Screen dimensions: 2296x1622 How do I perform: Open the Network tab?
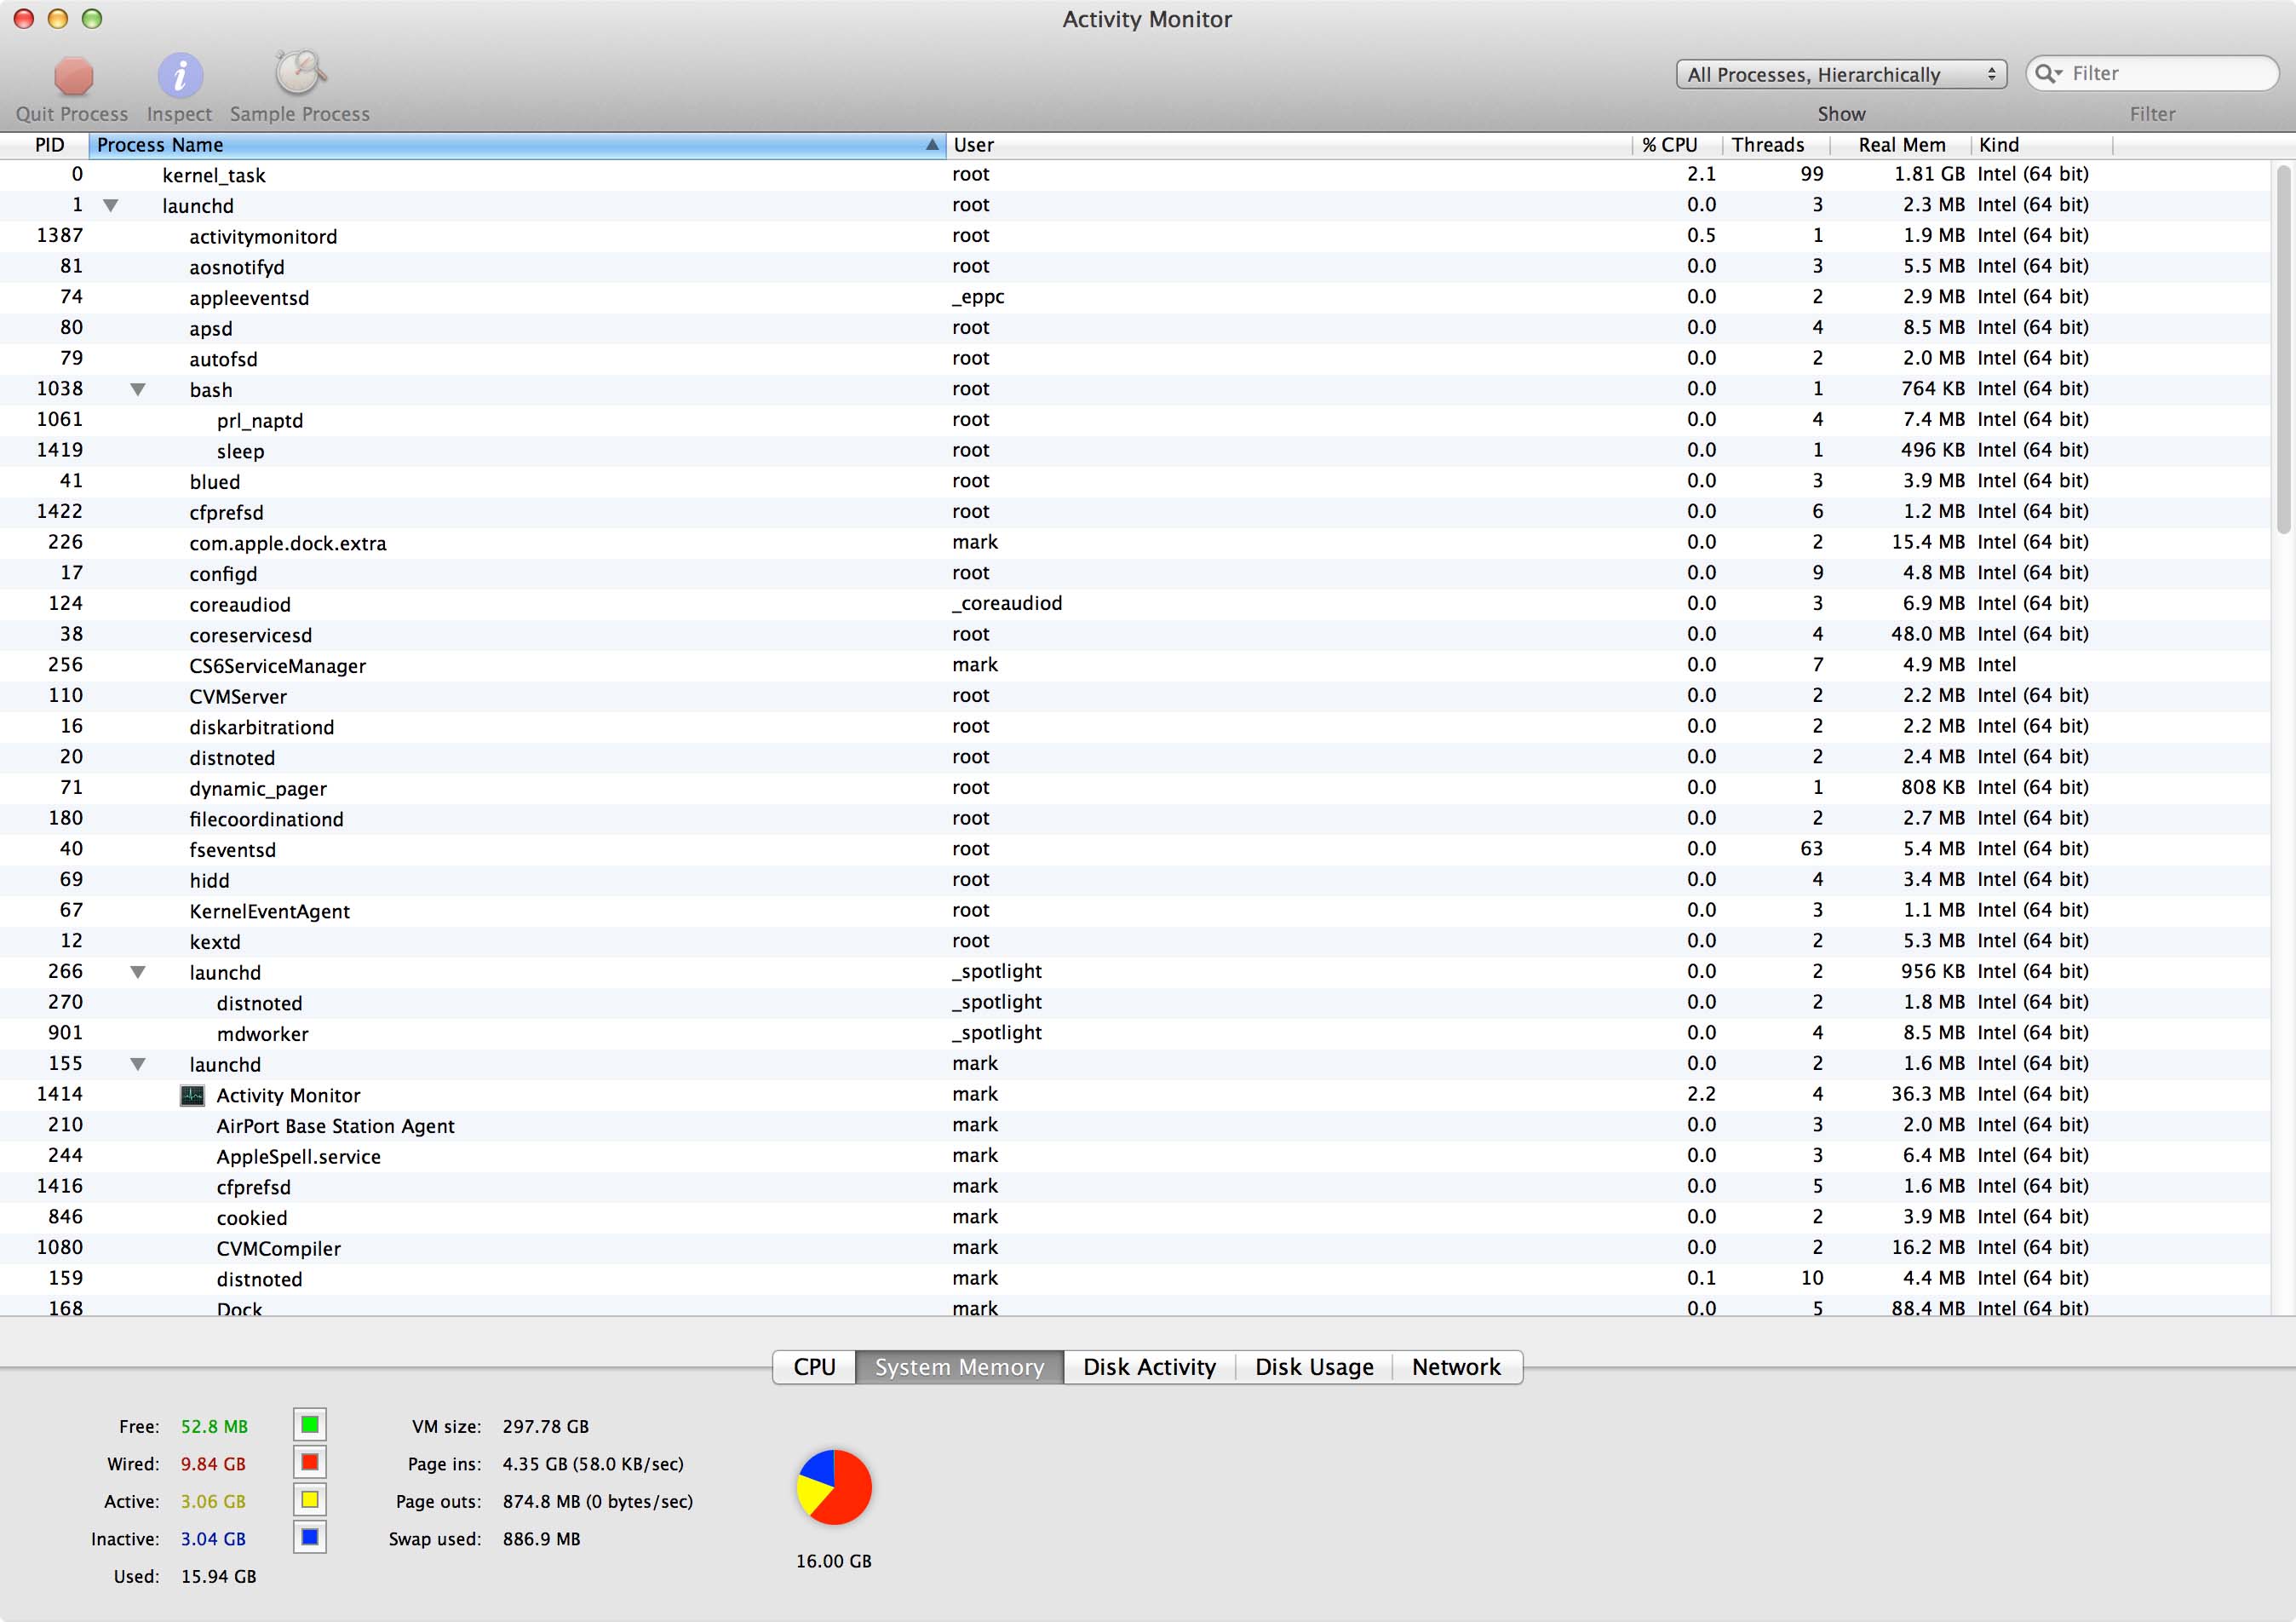coord(1457,1367)
